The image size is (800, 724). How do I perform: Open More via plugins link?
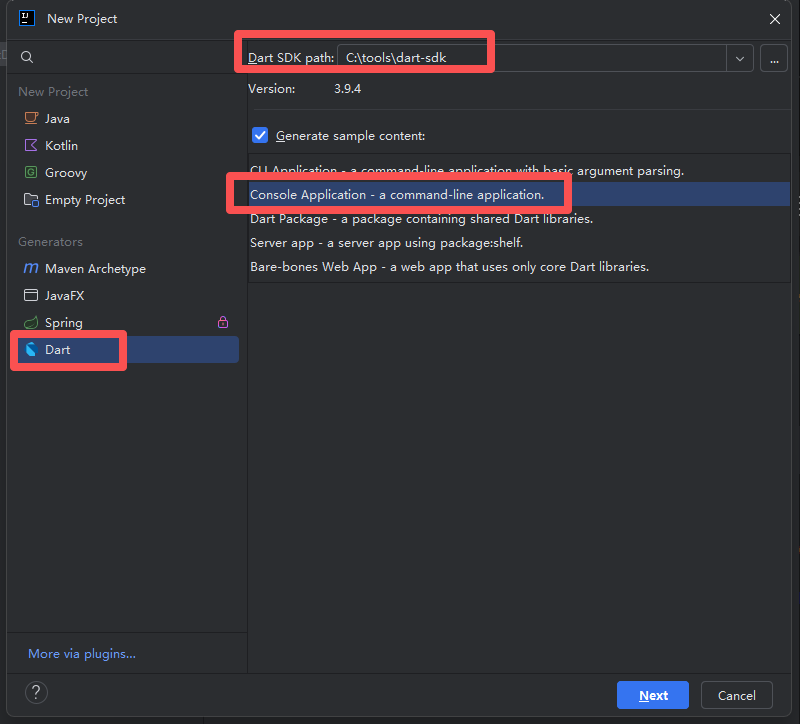pyautogui.click(x=82, y=654)
